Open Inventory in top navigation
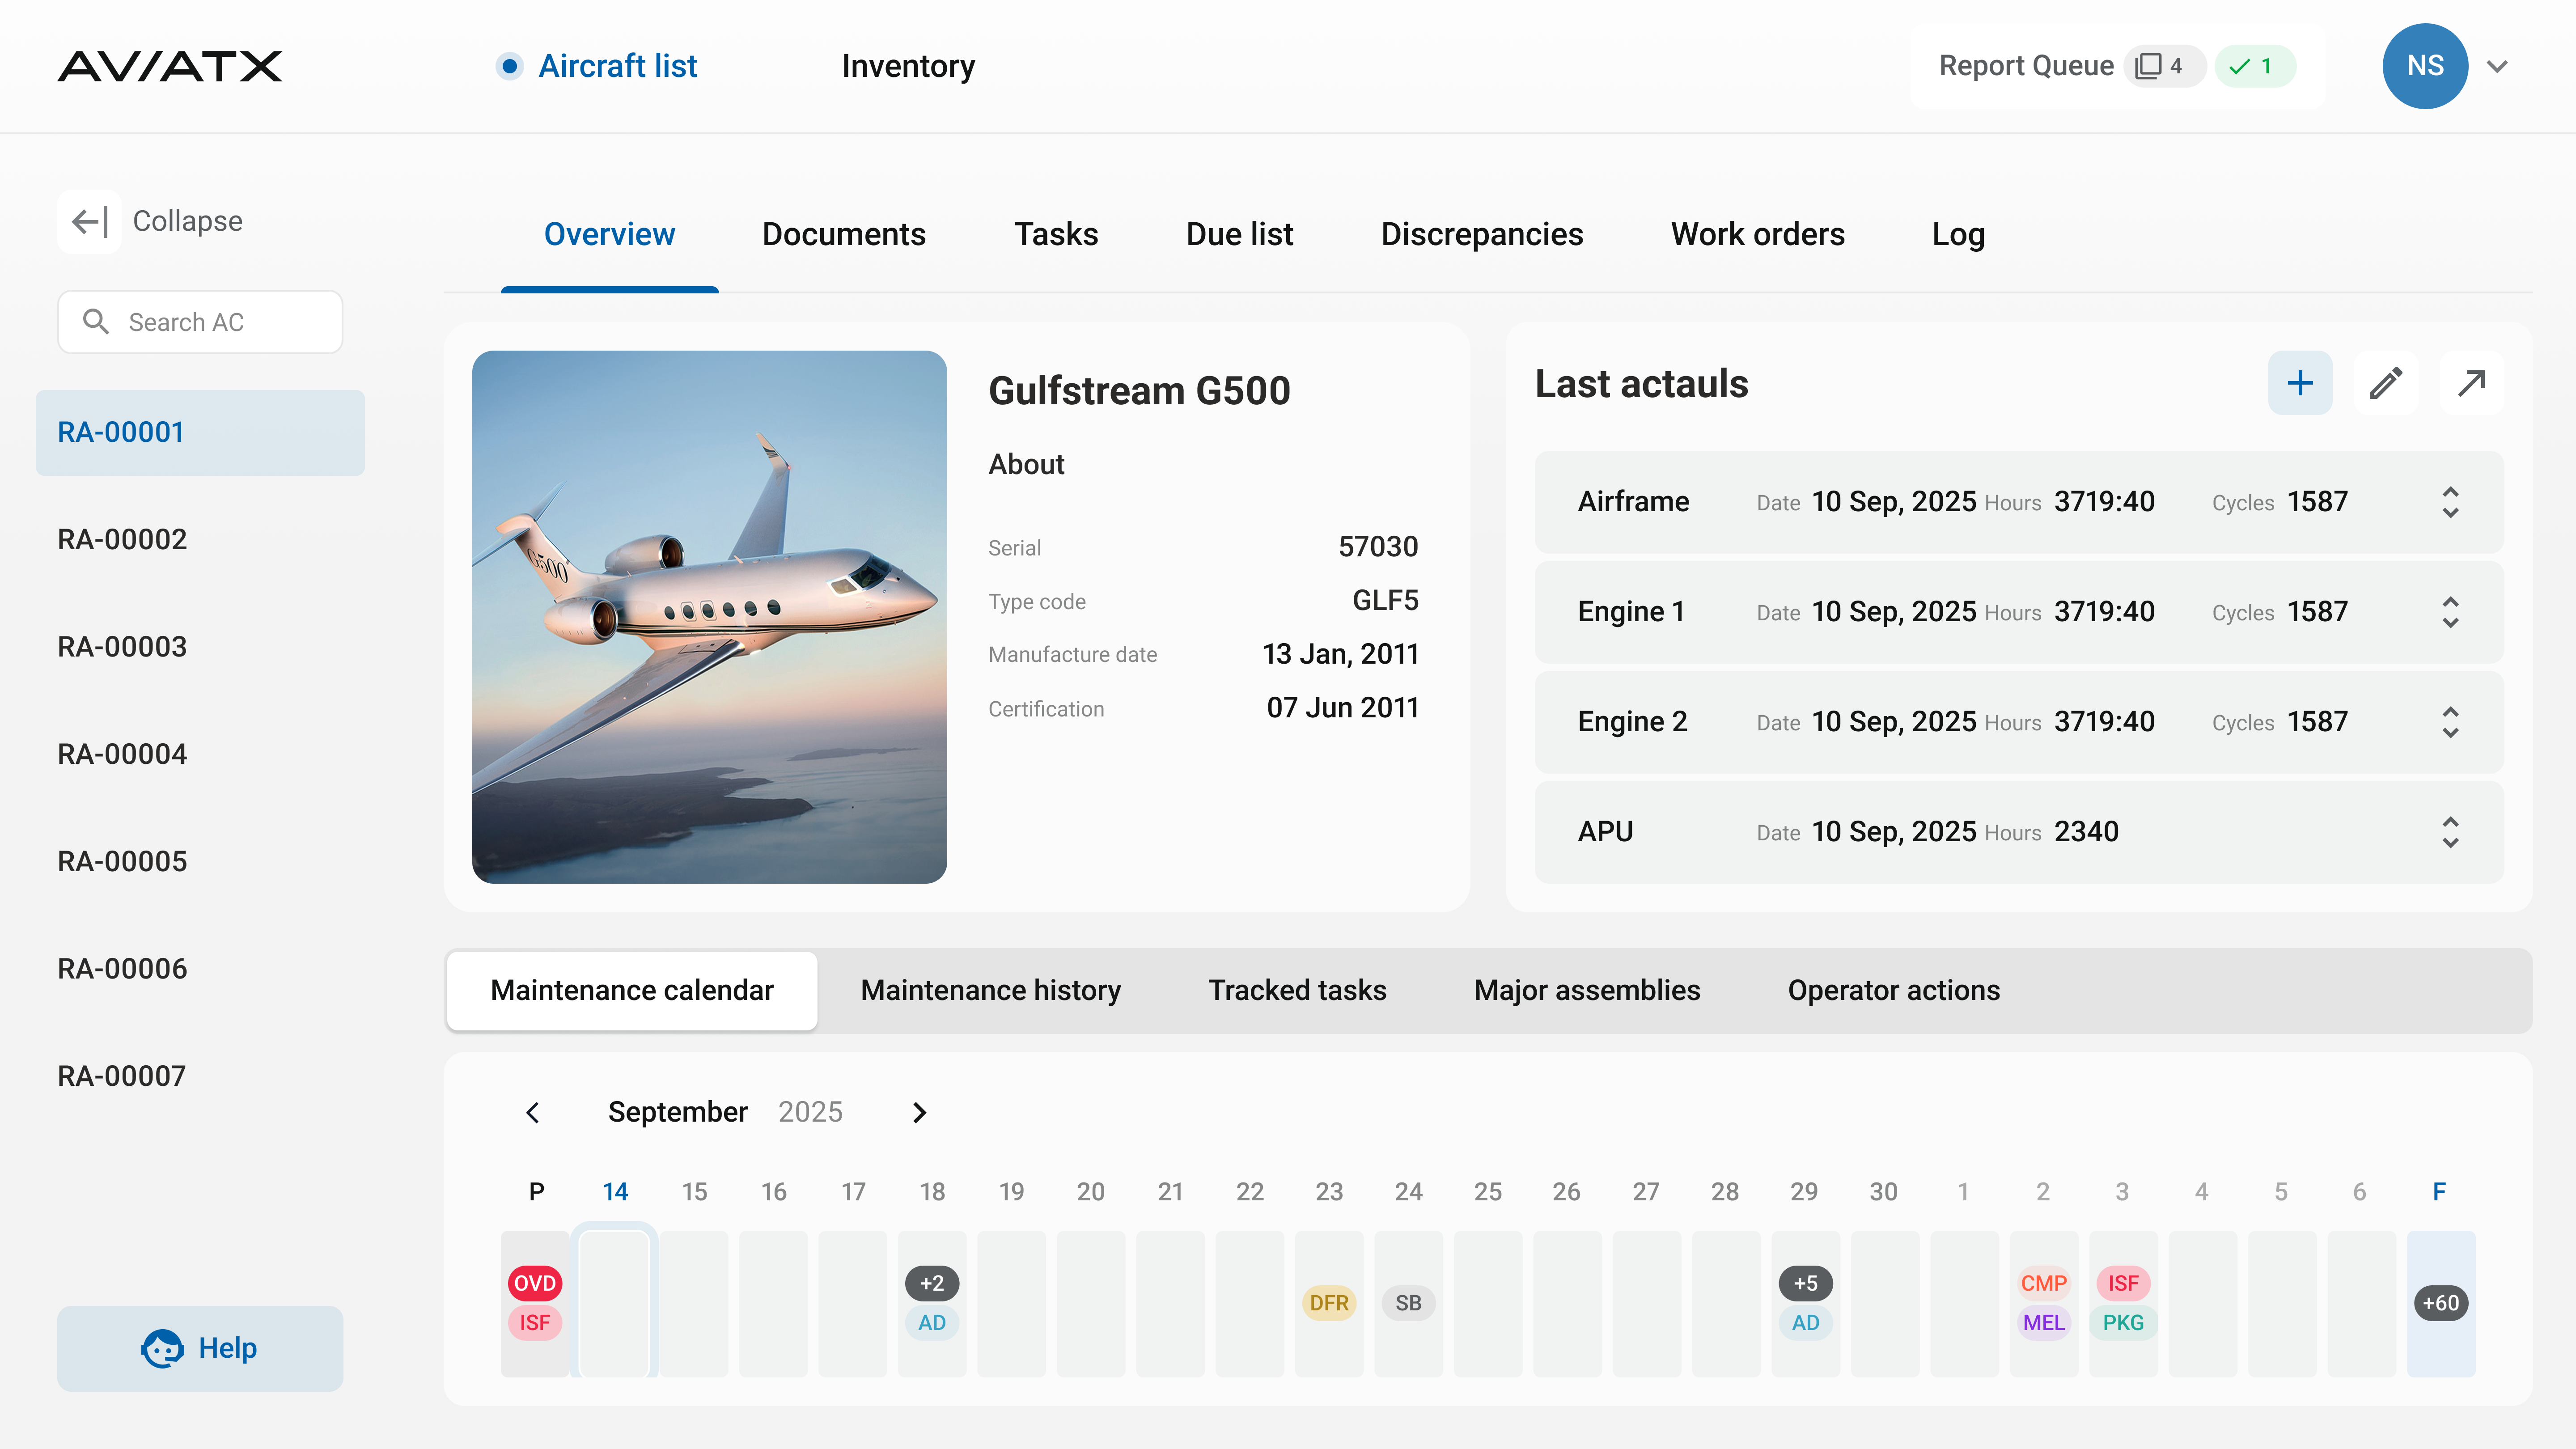Viewport: 2576px width, 1449px height. [907, 66]
